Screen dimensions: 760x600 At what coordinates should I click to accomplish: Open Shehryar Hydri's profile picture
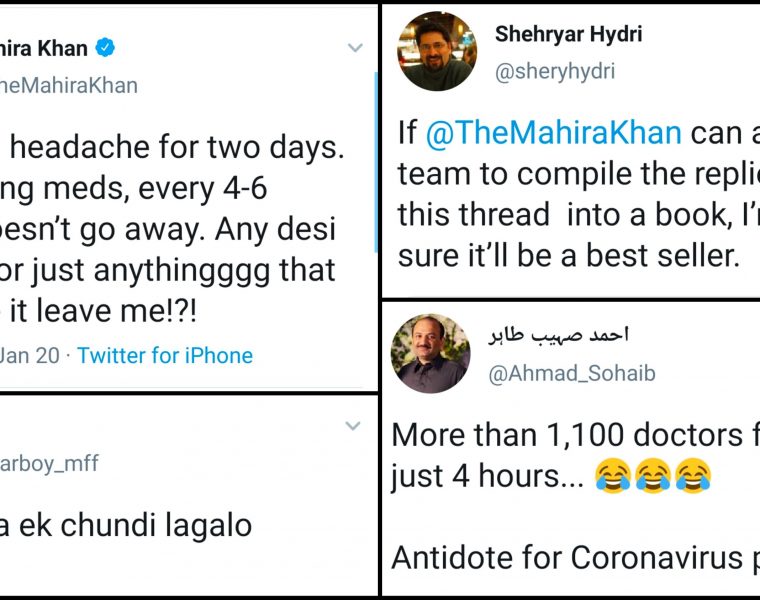click(x=437, y=52)
